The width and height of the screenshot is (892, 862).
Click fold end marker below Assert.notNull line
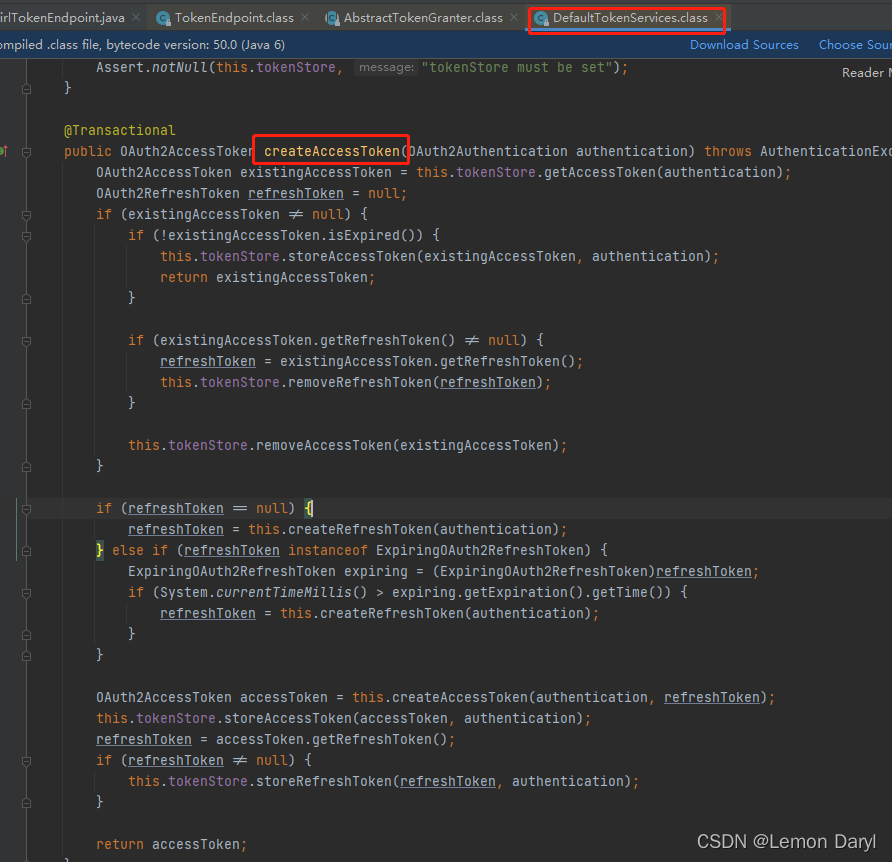click(x=26, y=89)
